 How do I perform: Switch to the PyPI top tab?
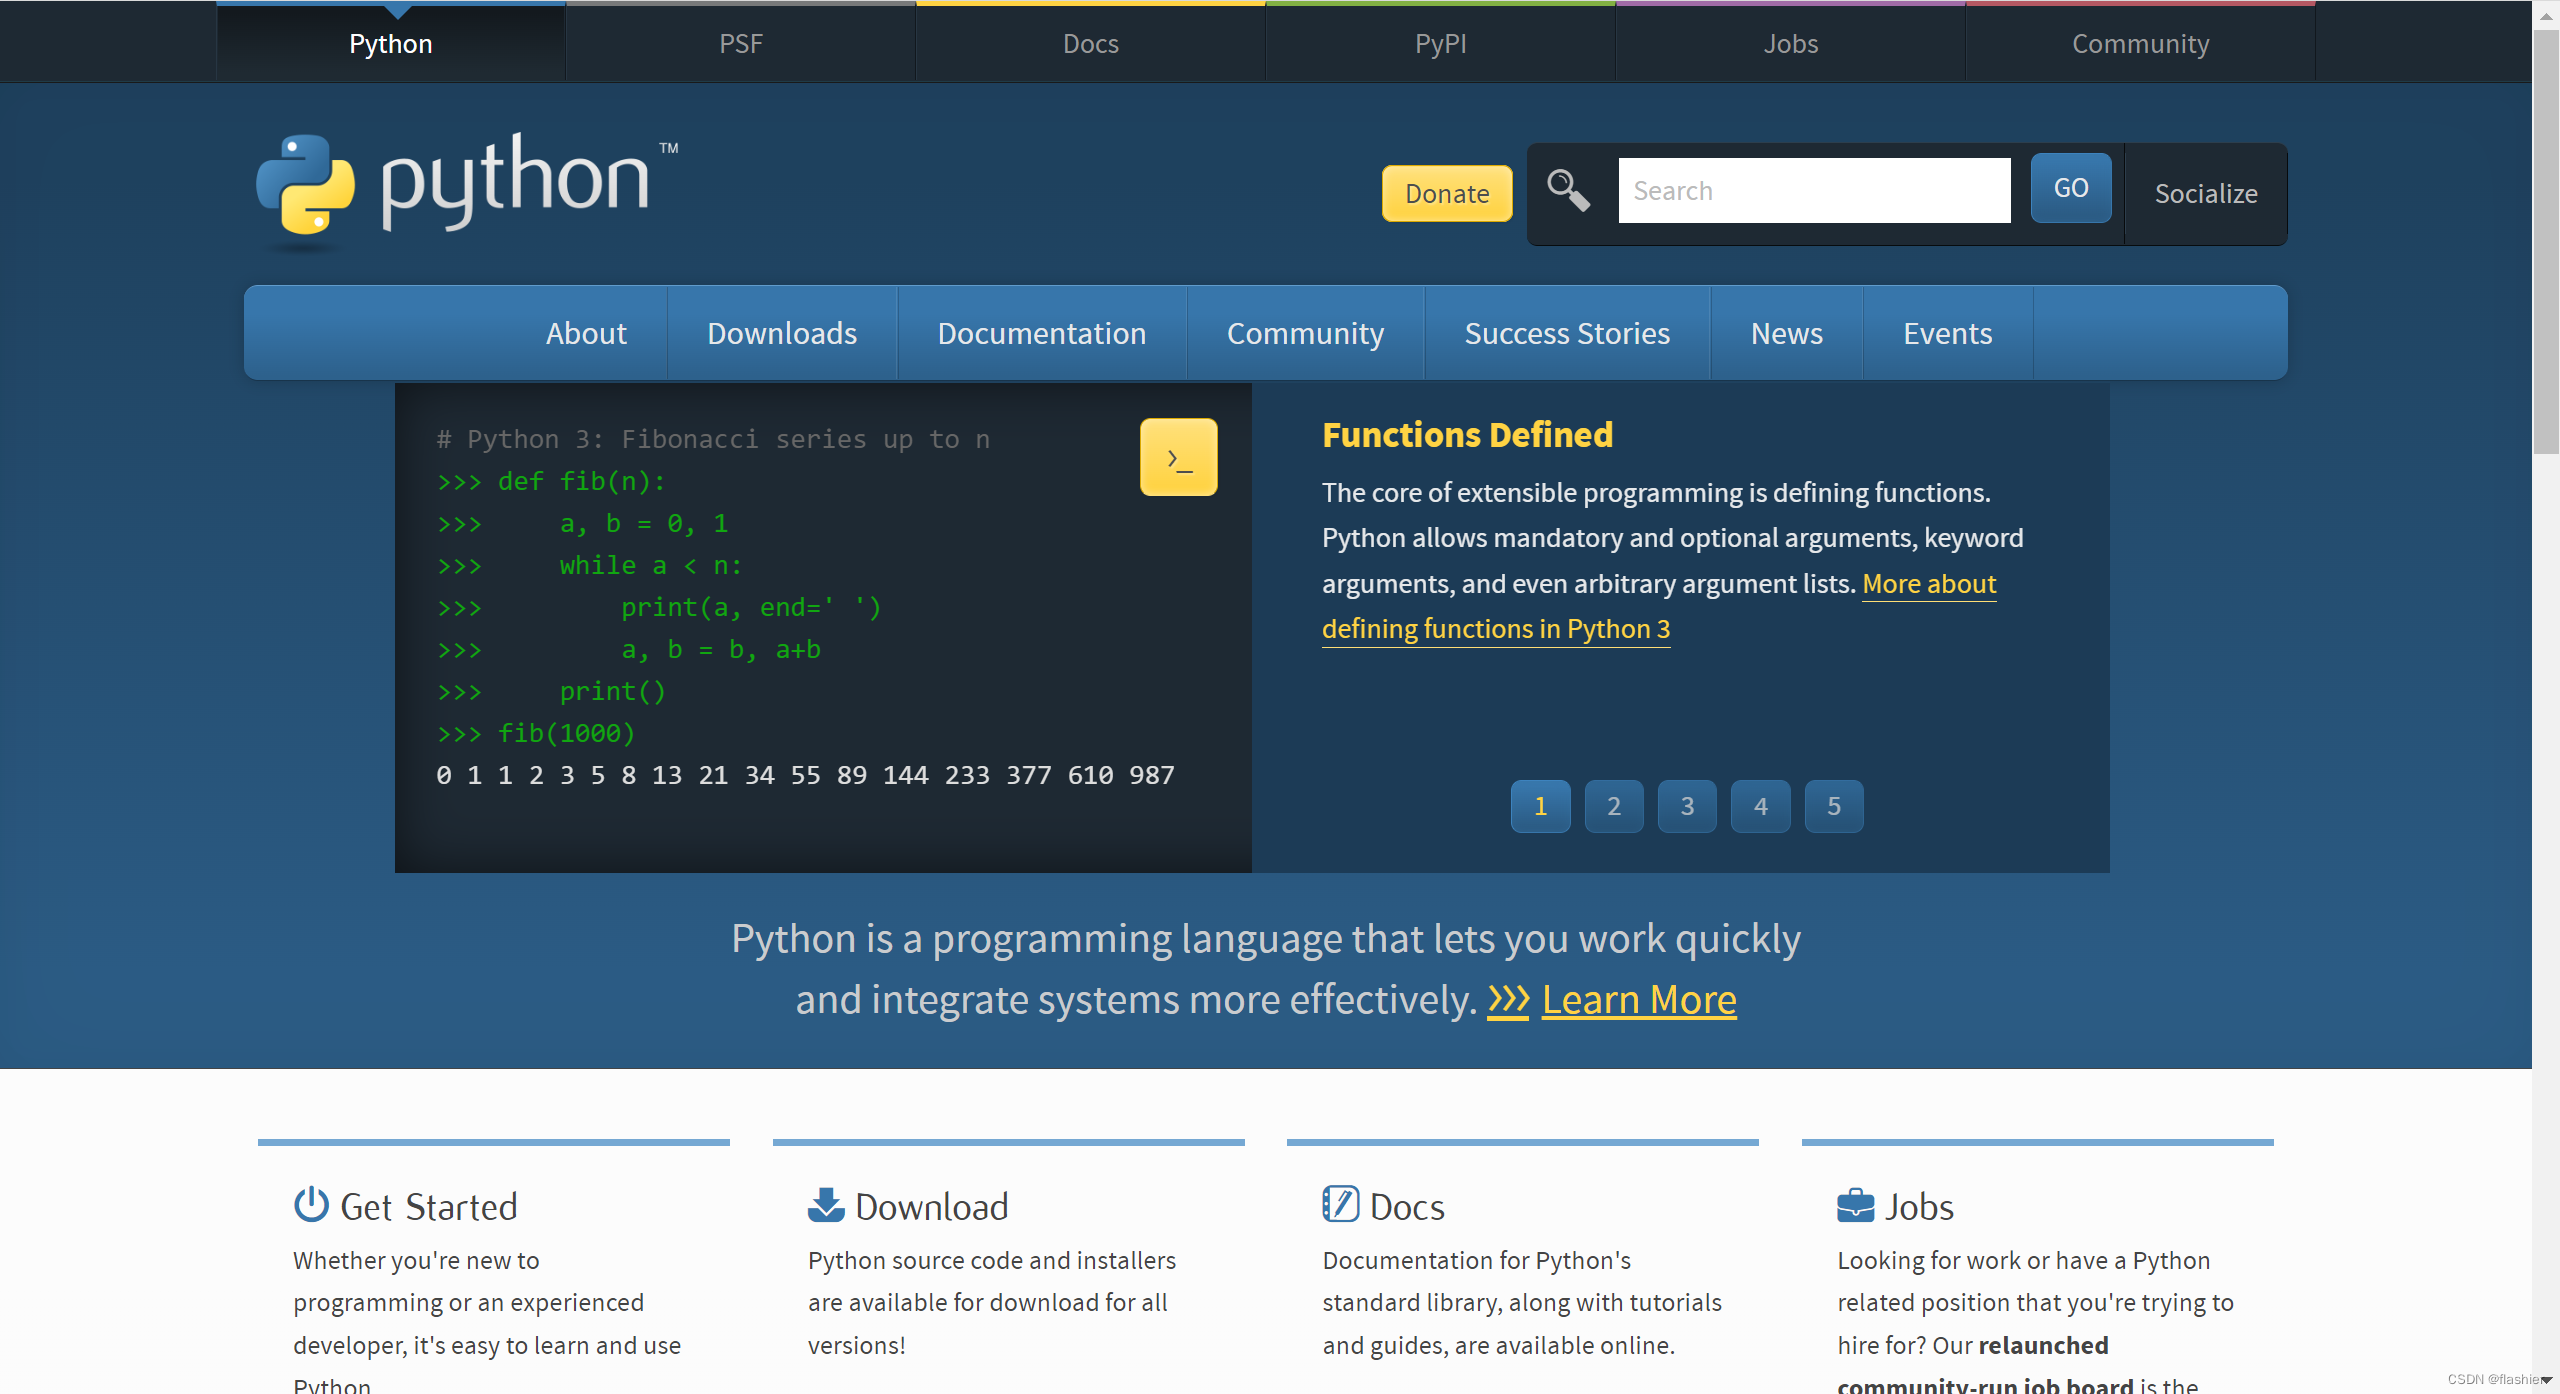(x=1440, y=43)
